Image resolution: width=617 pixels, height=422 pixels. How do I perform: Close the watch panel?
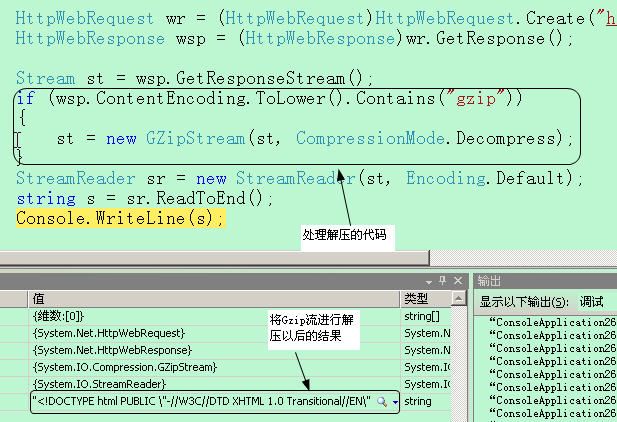click(x=458, y=281)
